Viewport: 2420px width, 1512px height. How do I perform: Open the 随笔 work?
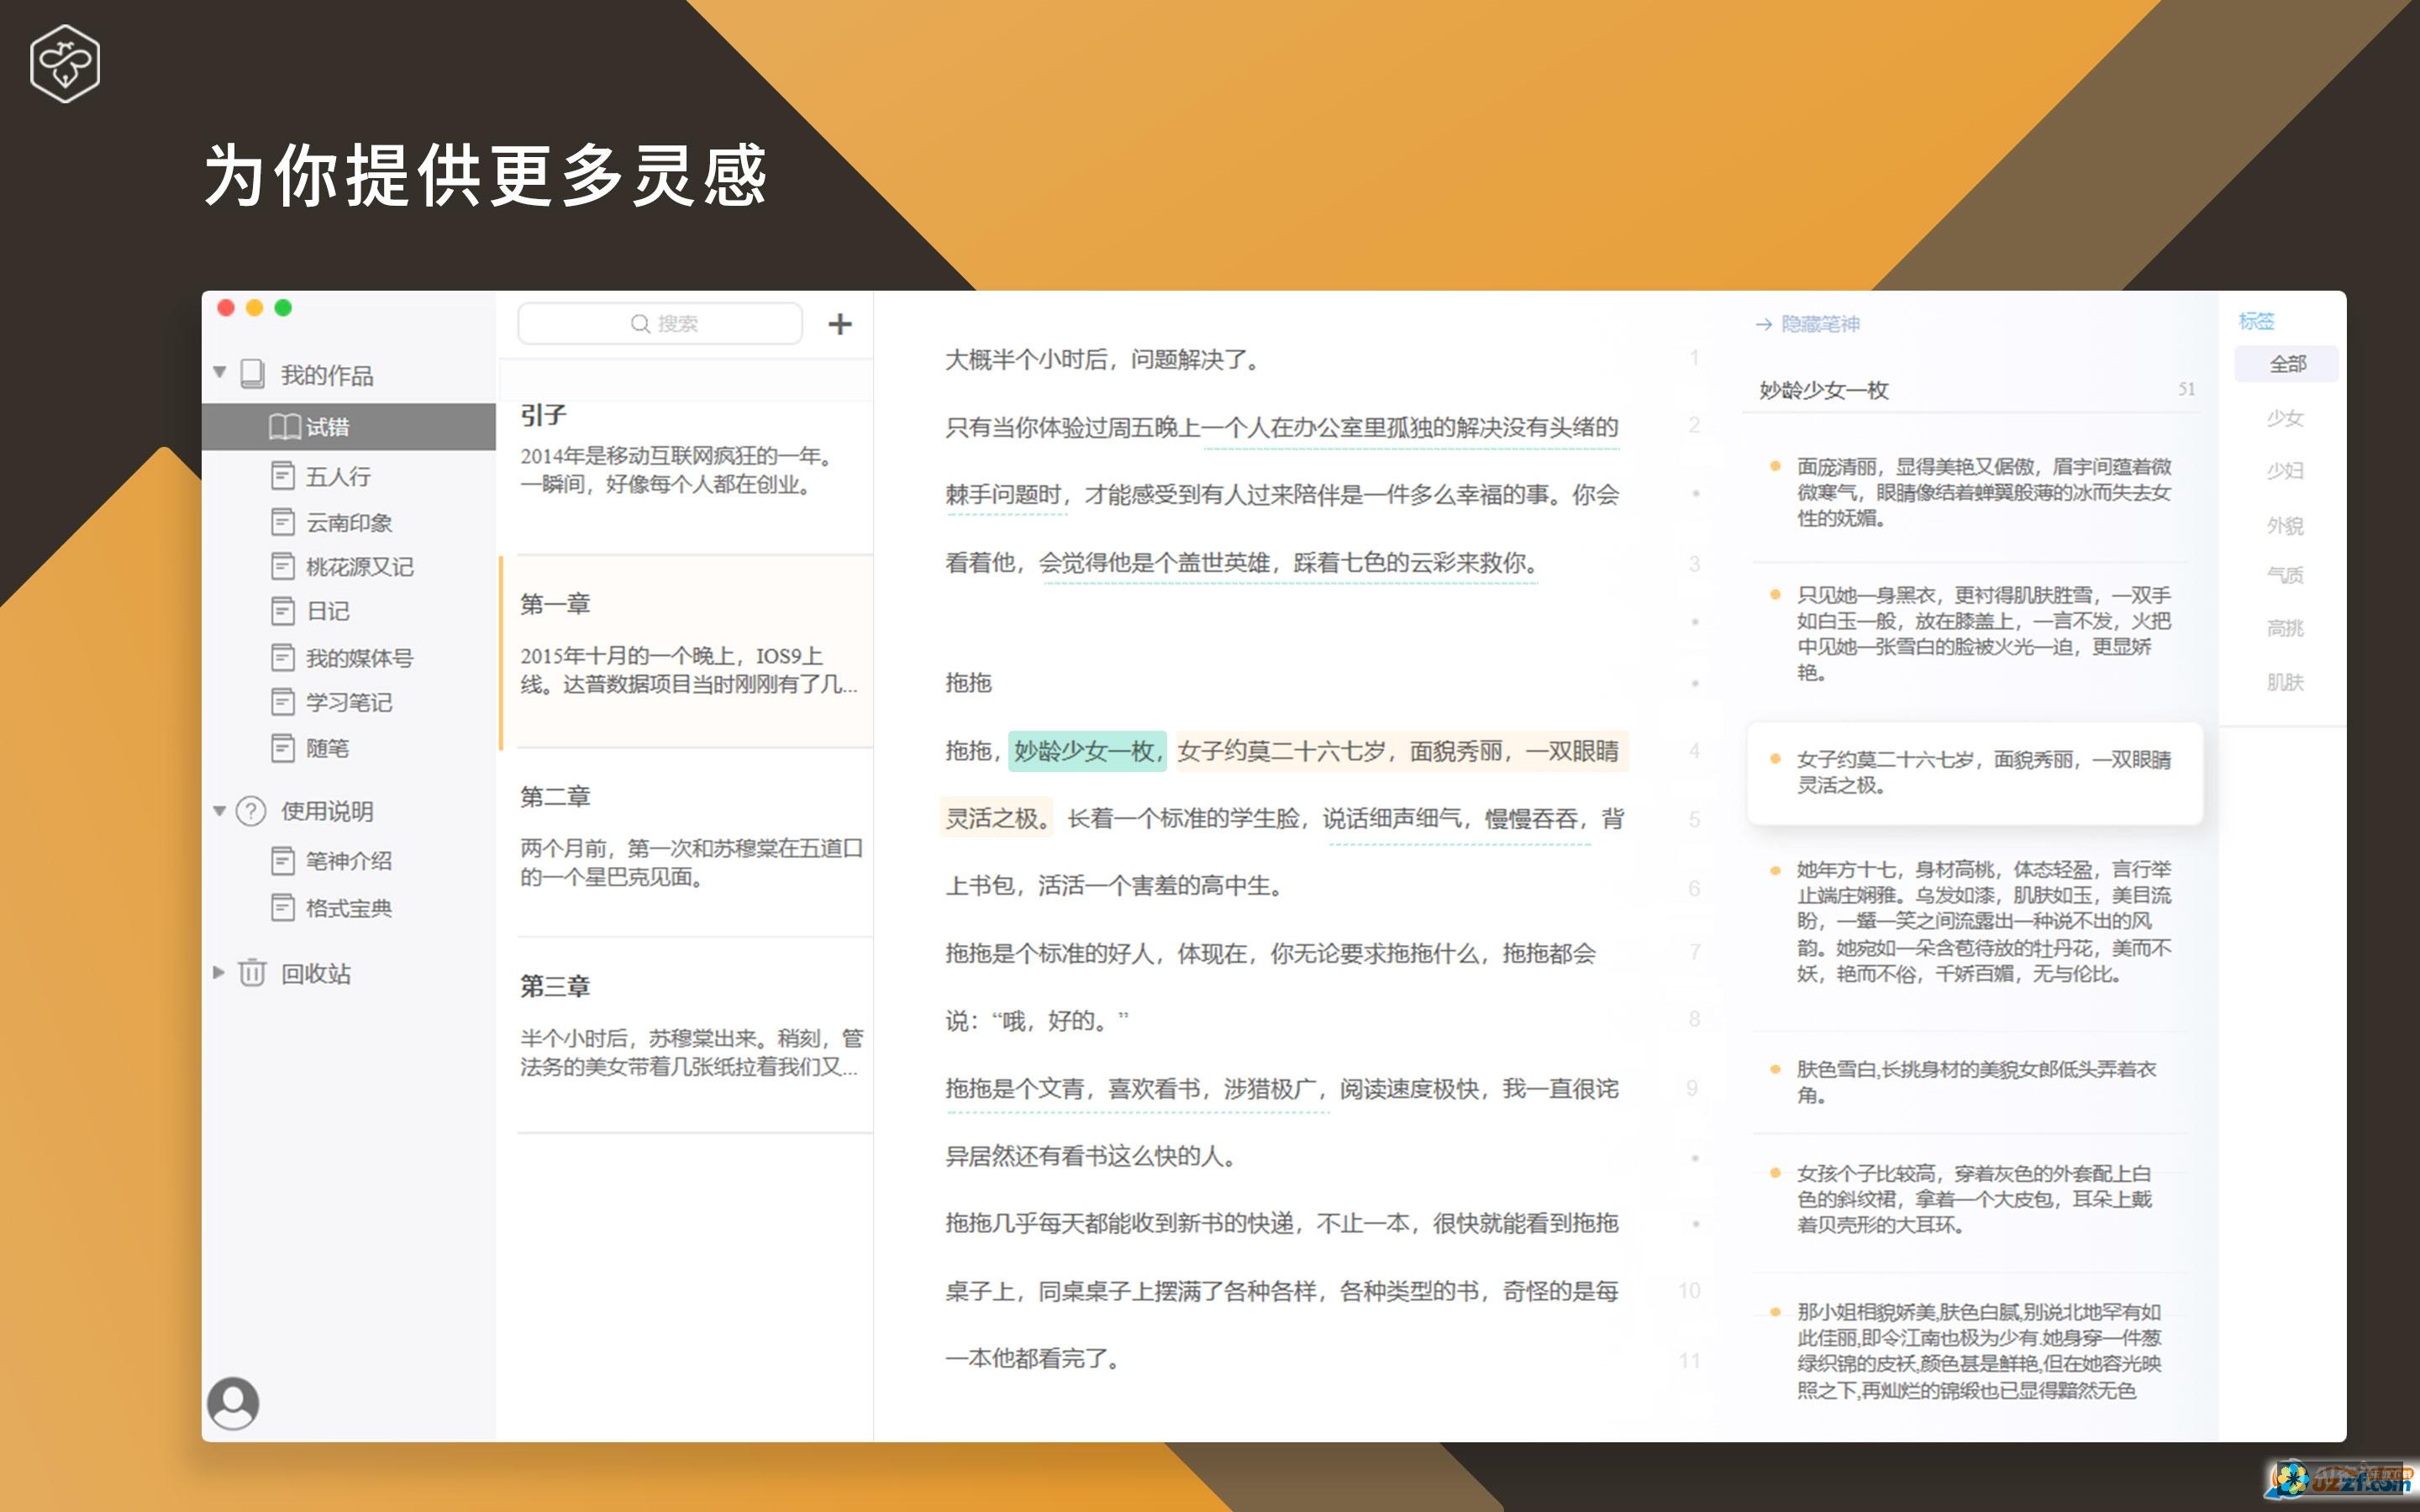click(327, 748)
